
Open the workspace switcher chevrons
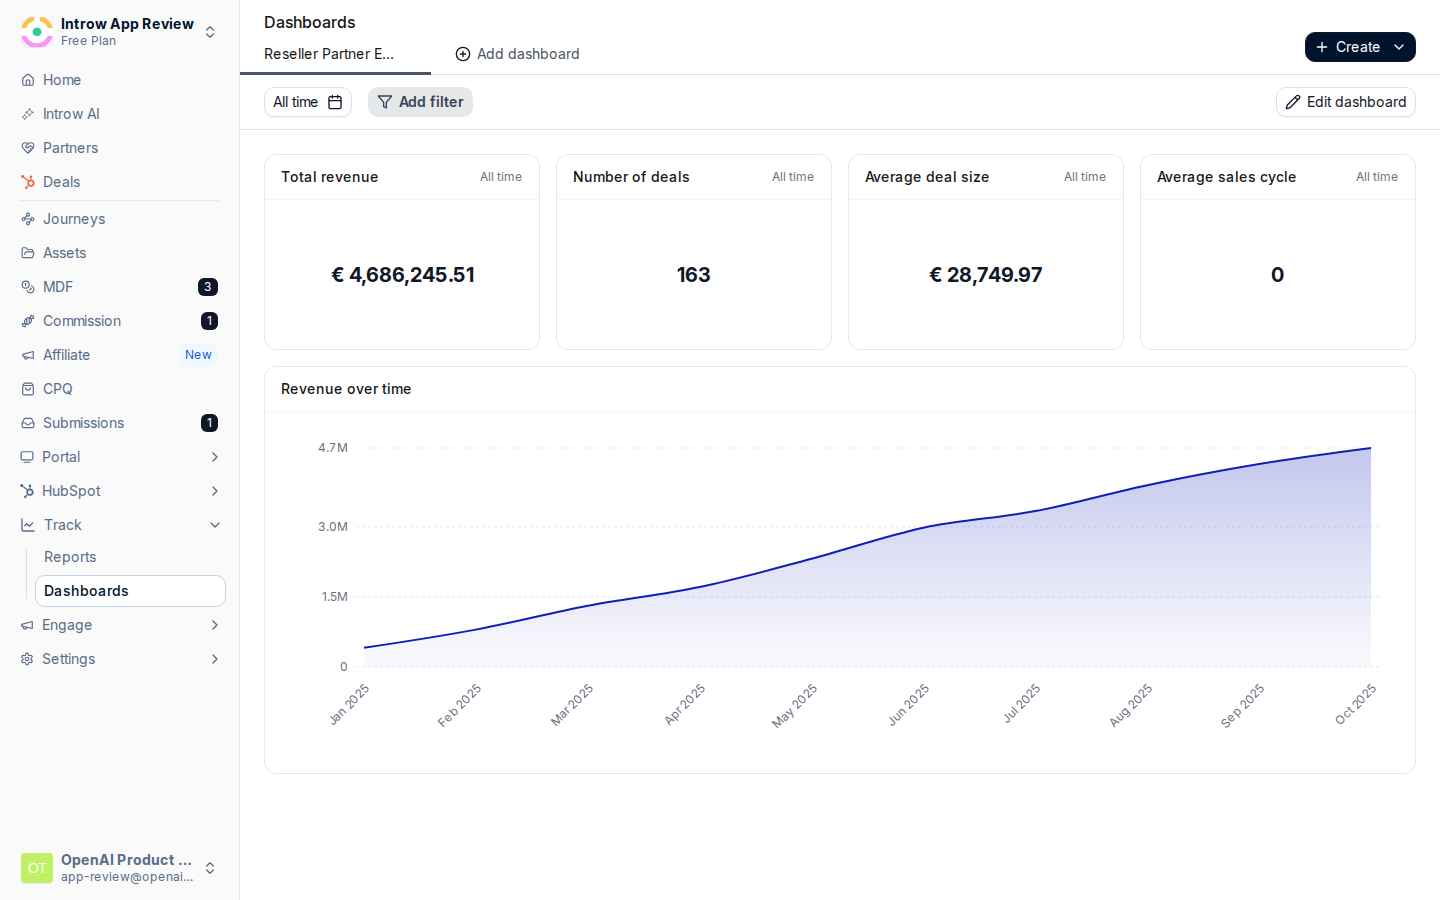pos(210,32)
